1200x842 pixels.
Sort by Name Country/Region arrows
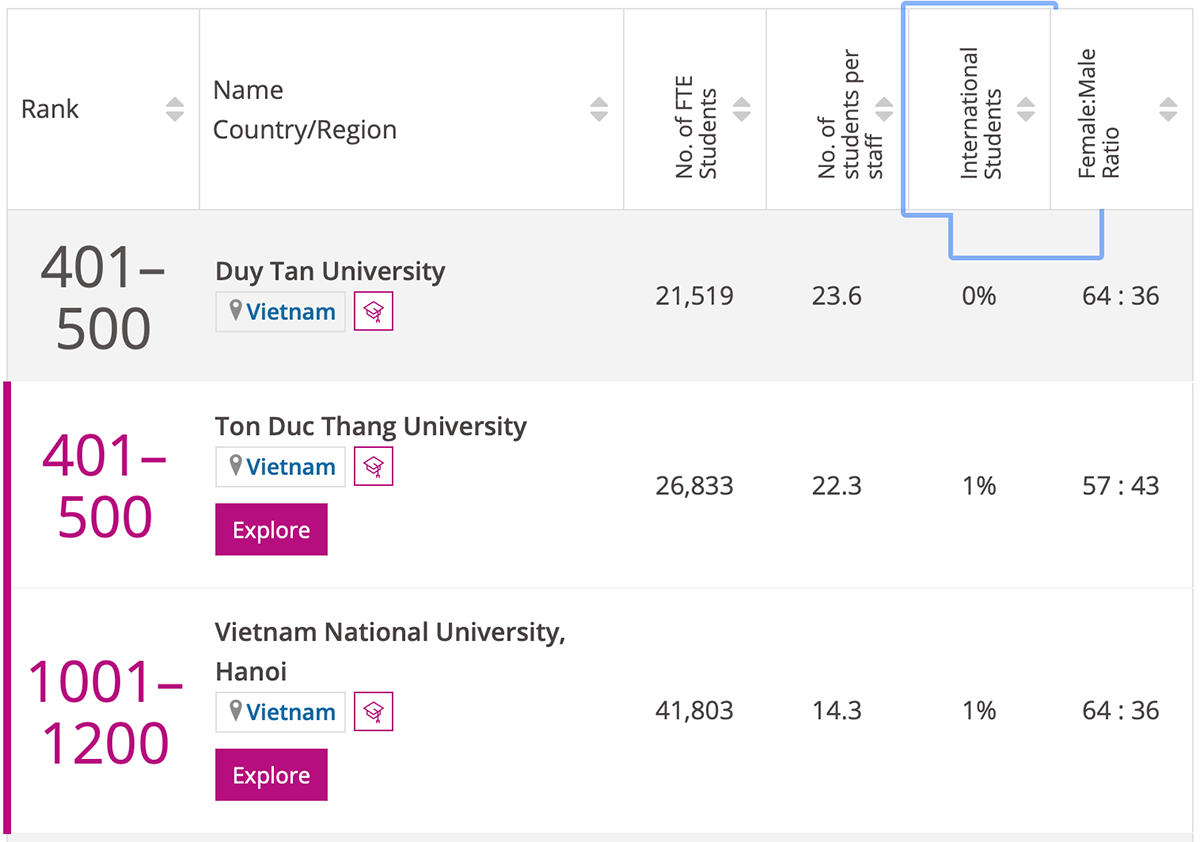(599, 110)
